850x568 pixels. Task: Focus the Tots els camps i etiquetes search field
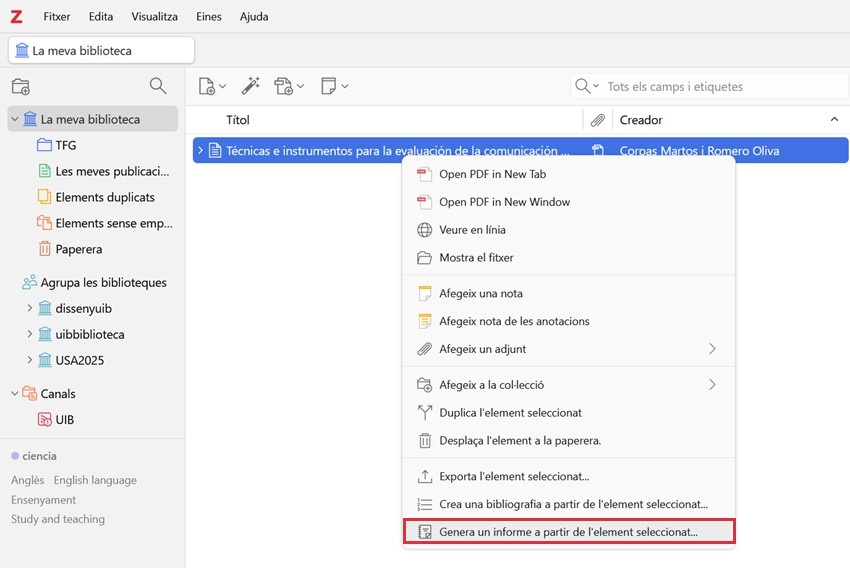[x=725, y=87]
